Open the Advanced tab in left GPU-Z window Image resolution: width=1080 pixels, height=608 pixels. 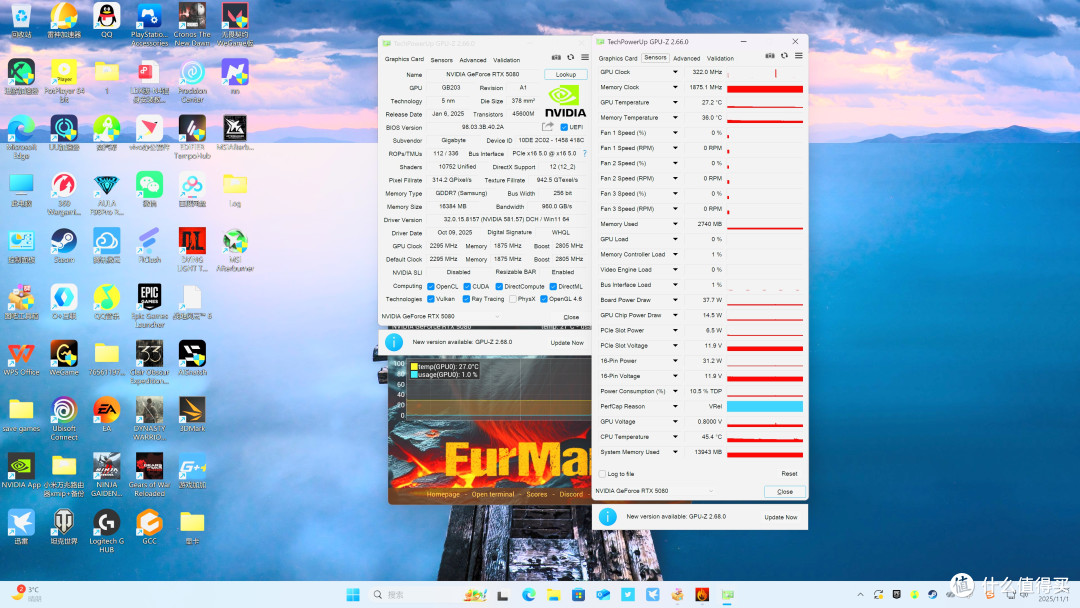tap(472, 60)
